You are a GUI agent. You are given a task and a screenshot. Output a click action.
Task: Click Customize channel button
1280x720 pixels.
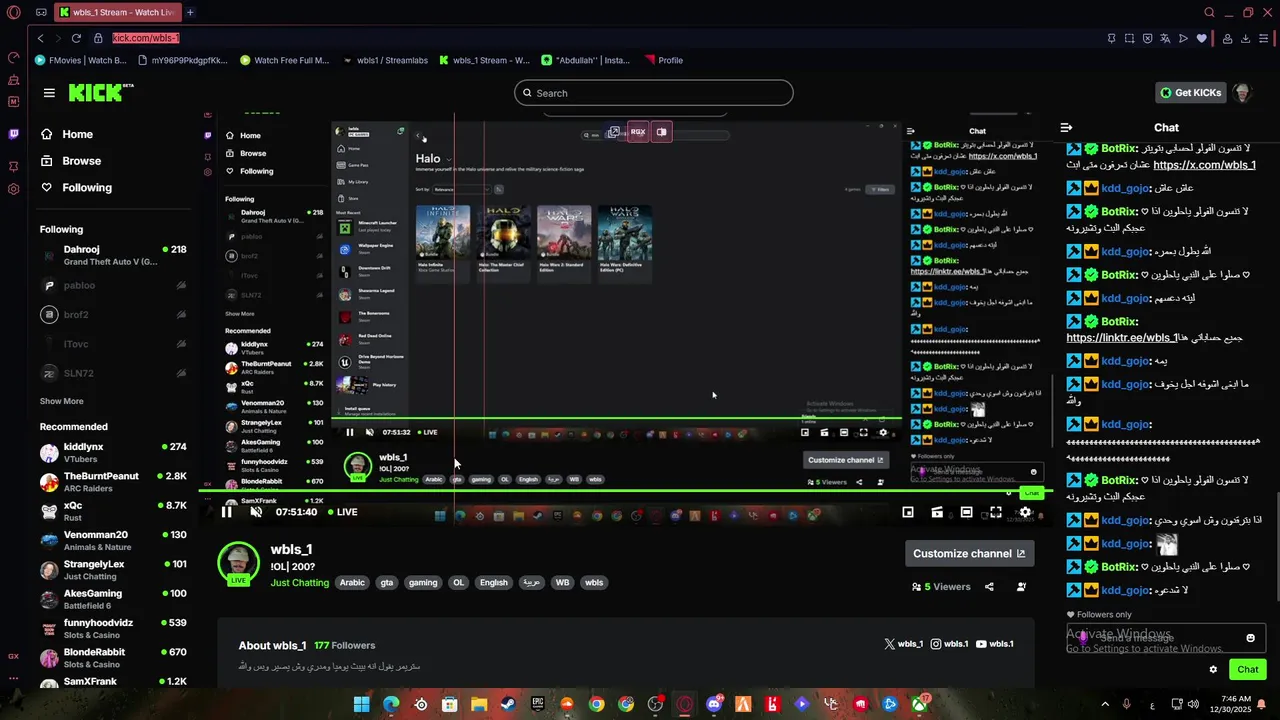pos(969,554)
